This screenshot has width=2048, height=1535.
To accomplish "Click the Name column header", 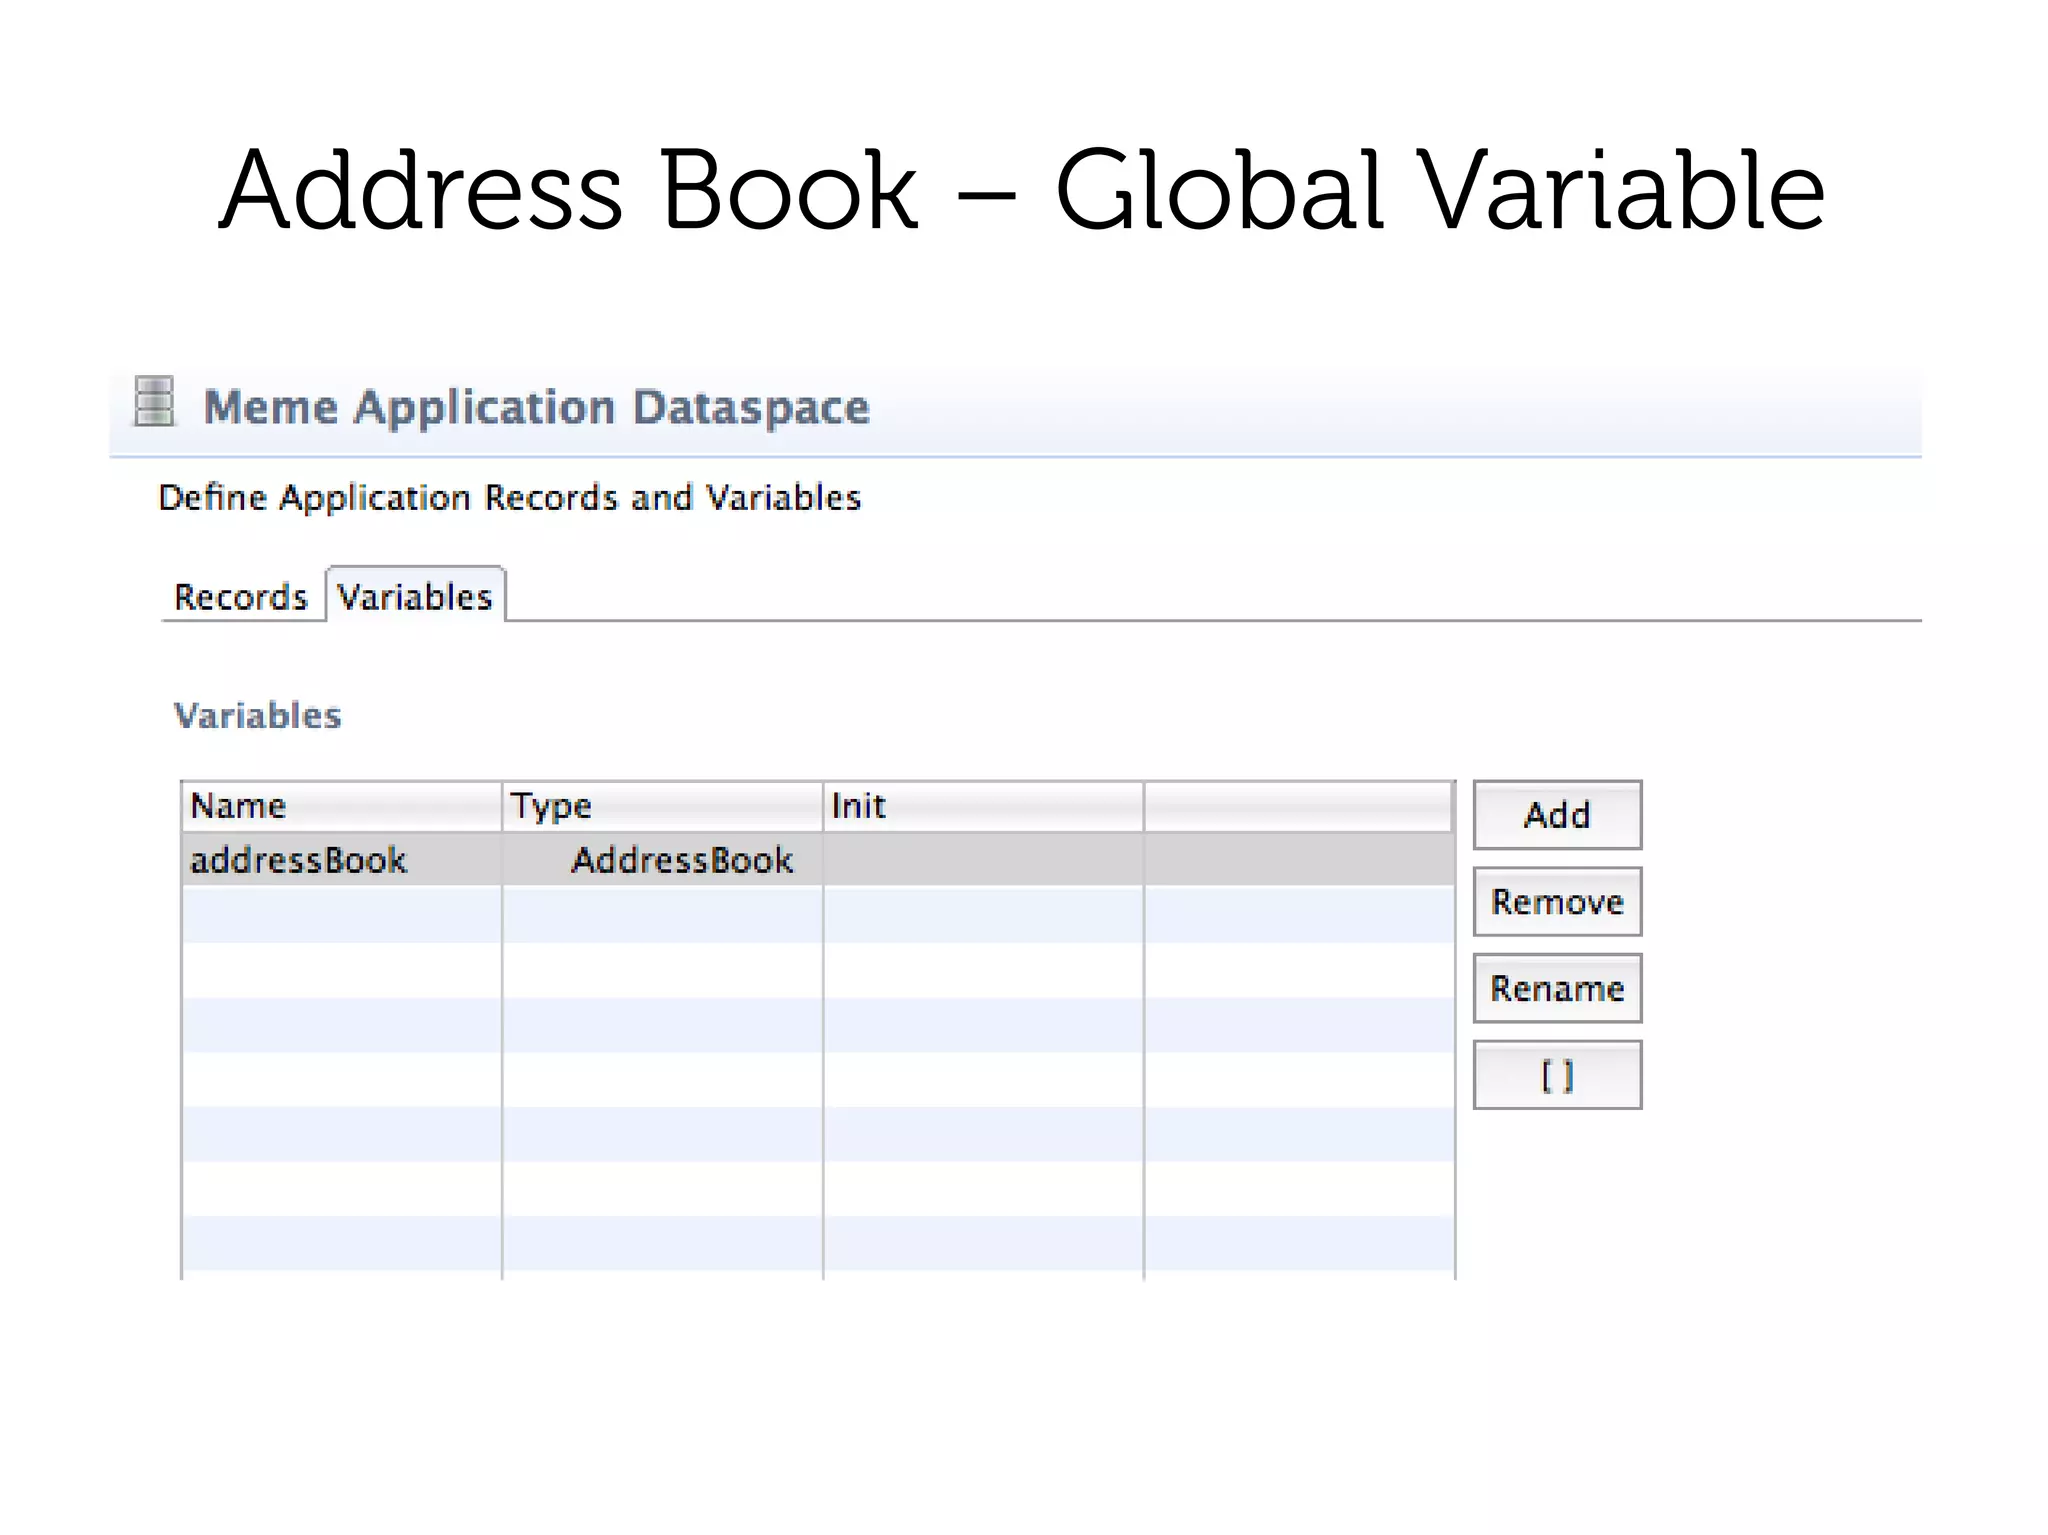I will coord(342,806).
